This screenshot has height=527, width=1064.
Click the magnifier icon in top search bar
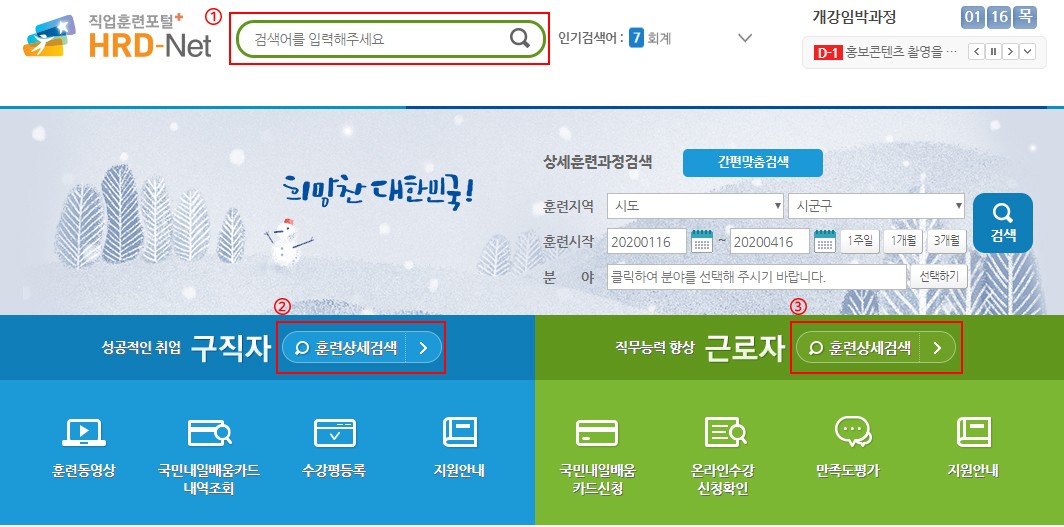click(x=520, y=39)
